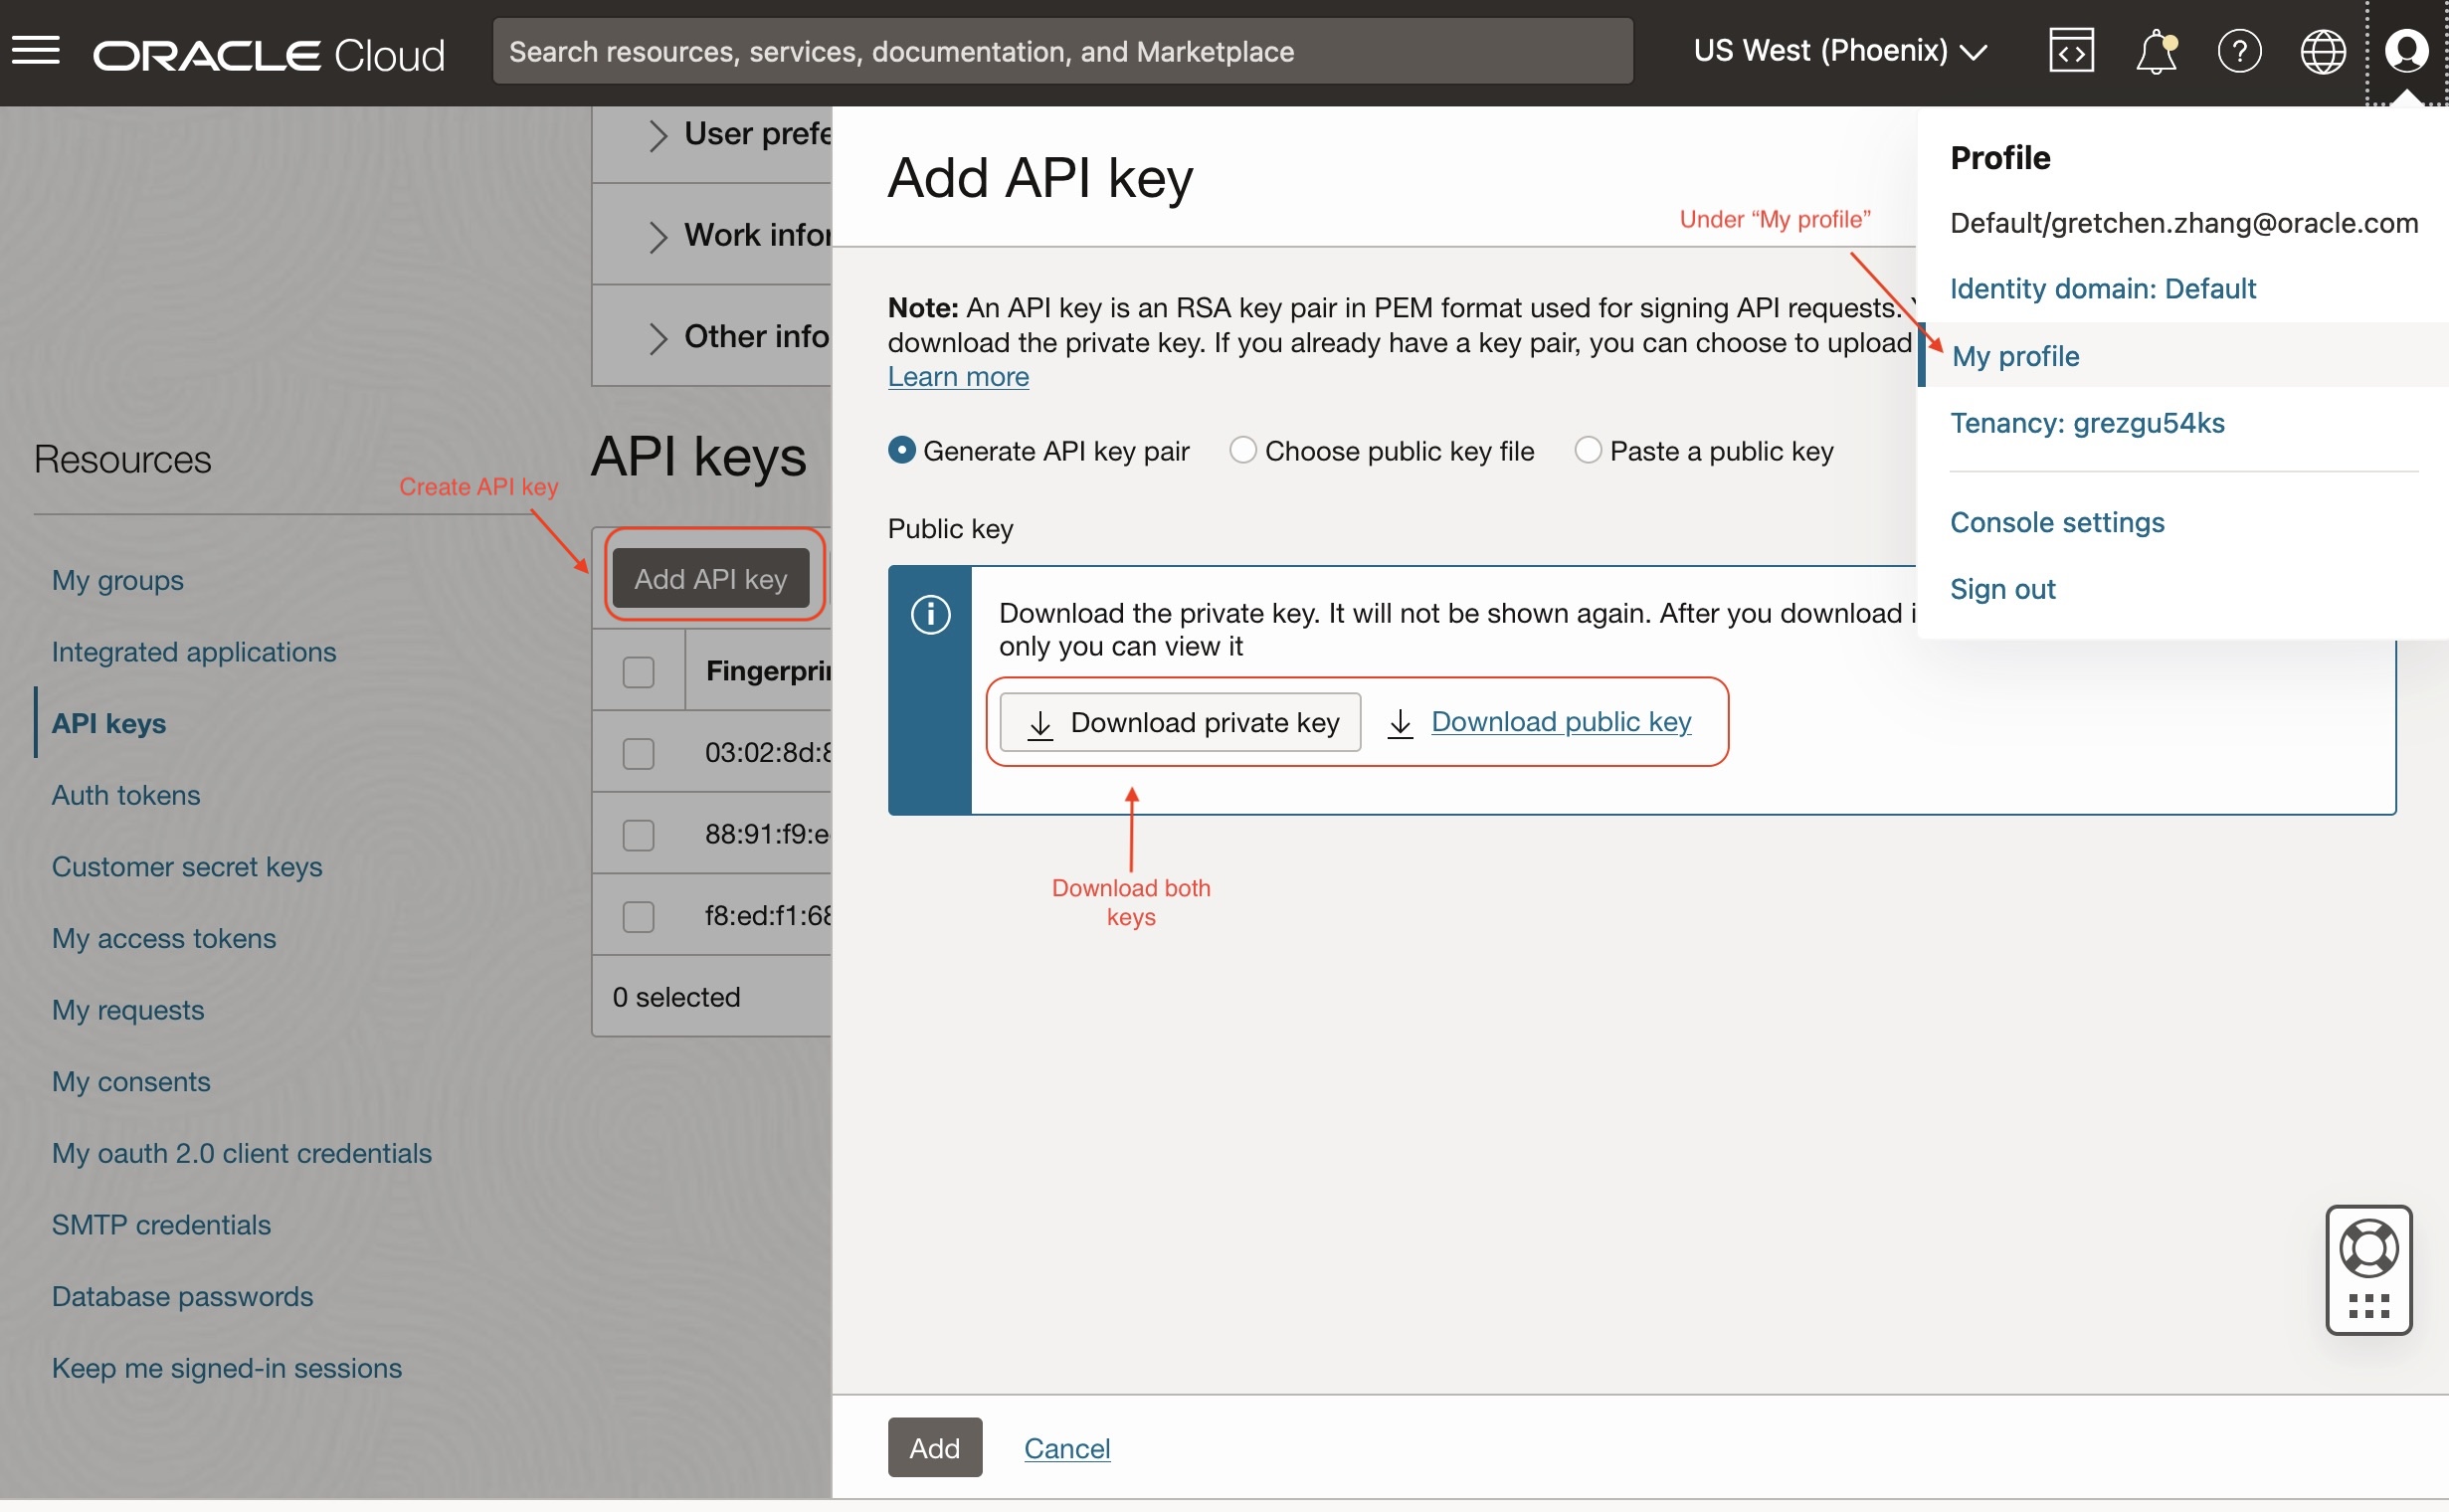The width and height of the screenshot is (2449, 1512).
Task: Select Choose public key file option
Action: tap(1242, 451)
